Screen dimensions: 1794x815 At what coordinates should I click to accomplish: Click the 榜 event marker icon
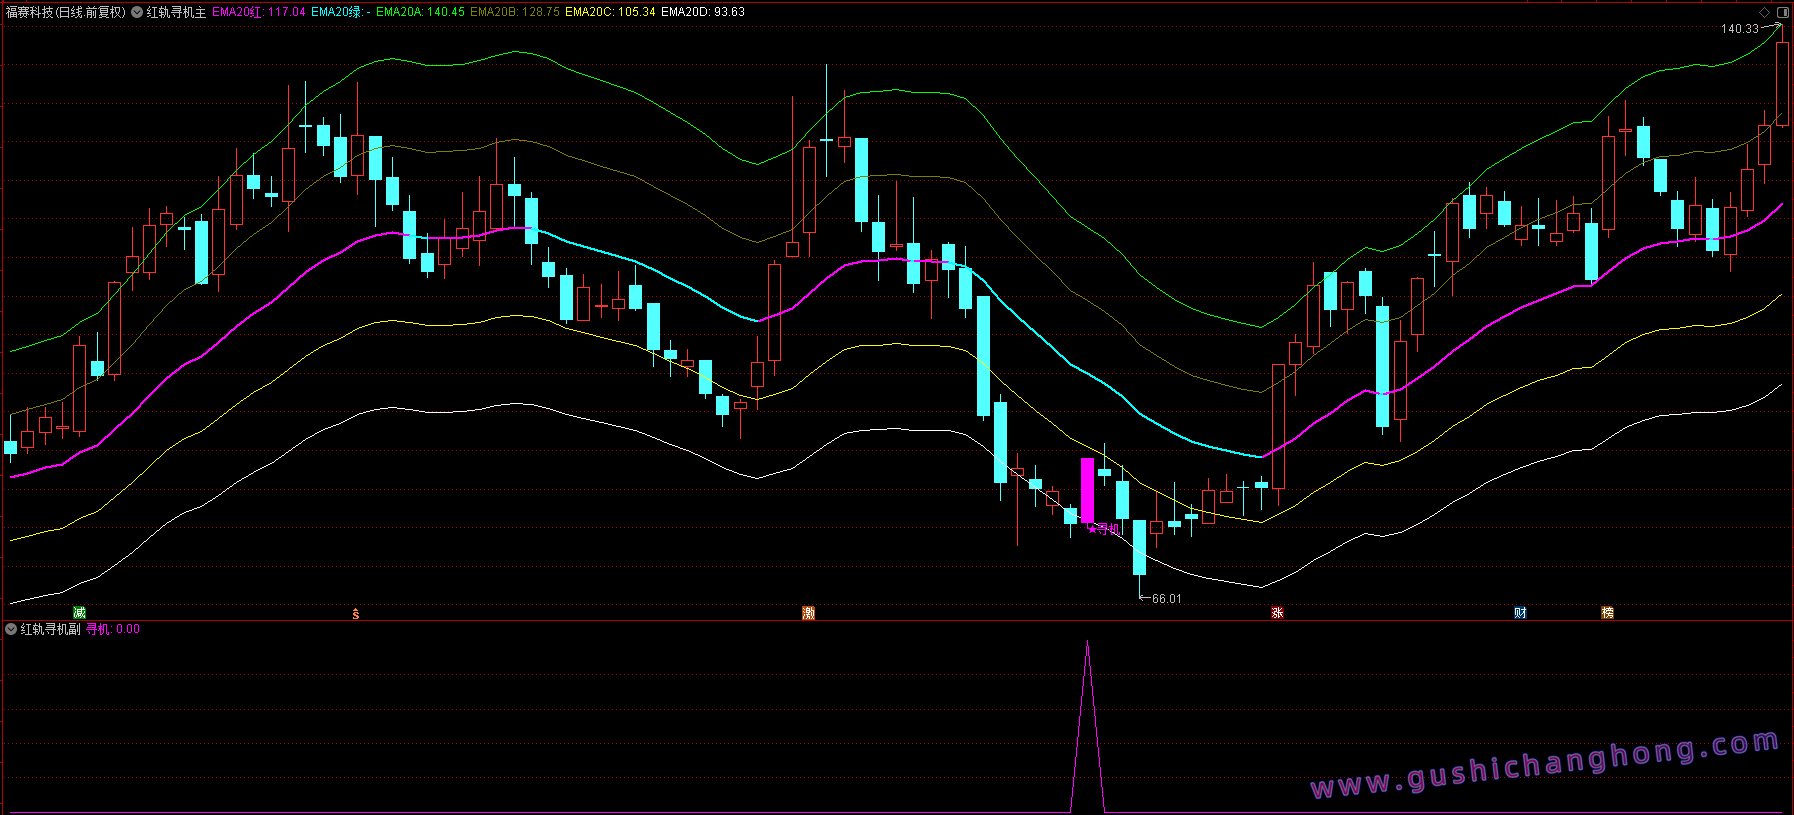click(1608, 613)
